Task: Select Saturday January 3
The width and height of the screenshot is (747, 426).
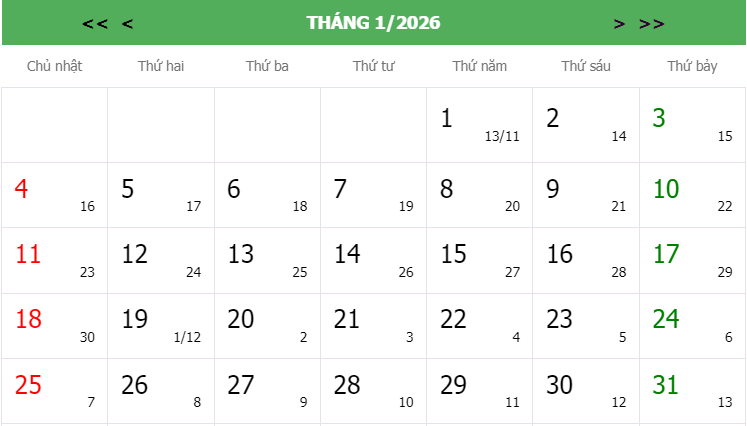Action: point(692,125)
